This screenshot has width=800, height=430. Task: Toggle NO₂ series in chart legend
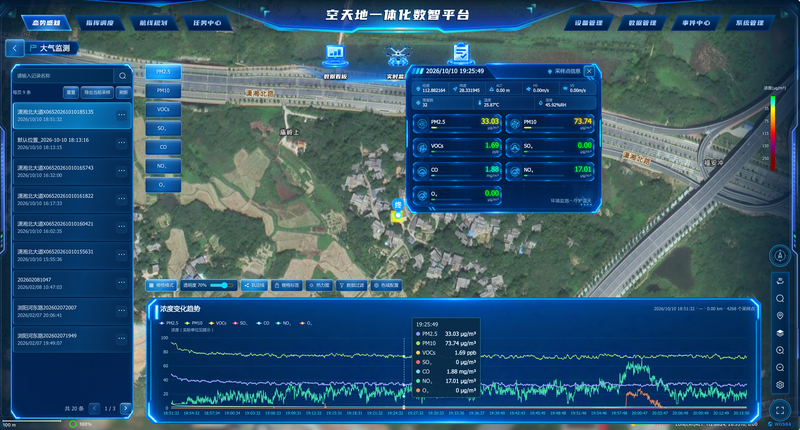pos(283,323)
